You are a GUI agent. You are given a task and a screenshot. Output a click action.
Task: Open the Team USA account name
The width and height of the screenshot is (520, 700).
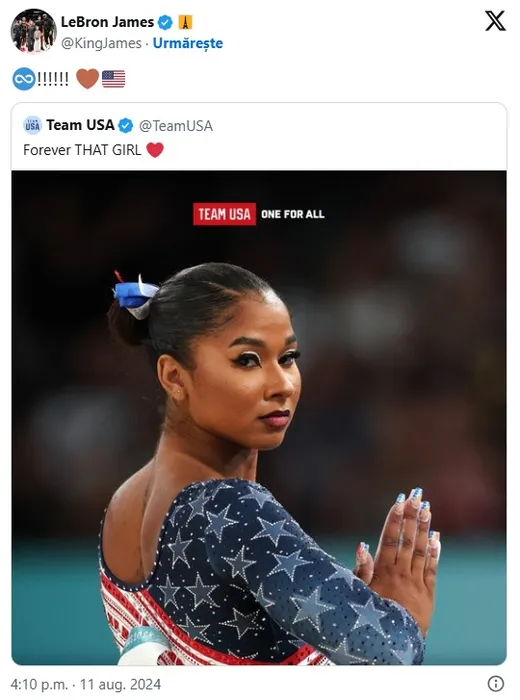(80, 125)
